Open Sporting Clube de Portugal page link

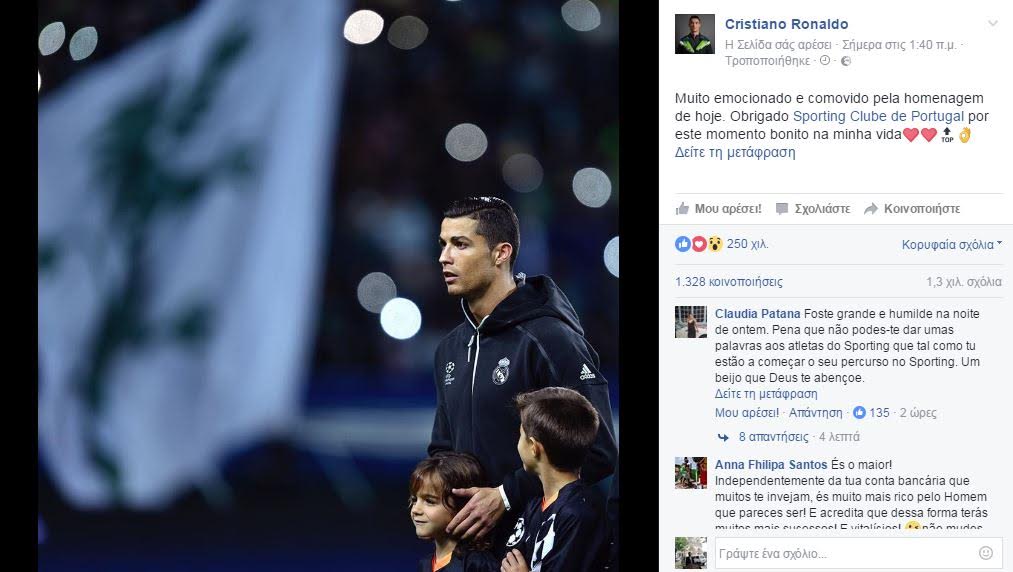pyautogui.click(x=878, y=116)
